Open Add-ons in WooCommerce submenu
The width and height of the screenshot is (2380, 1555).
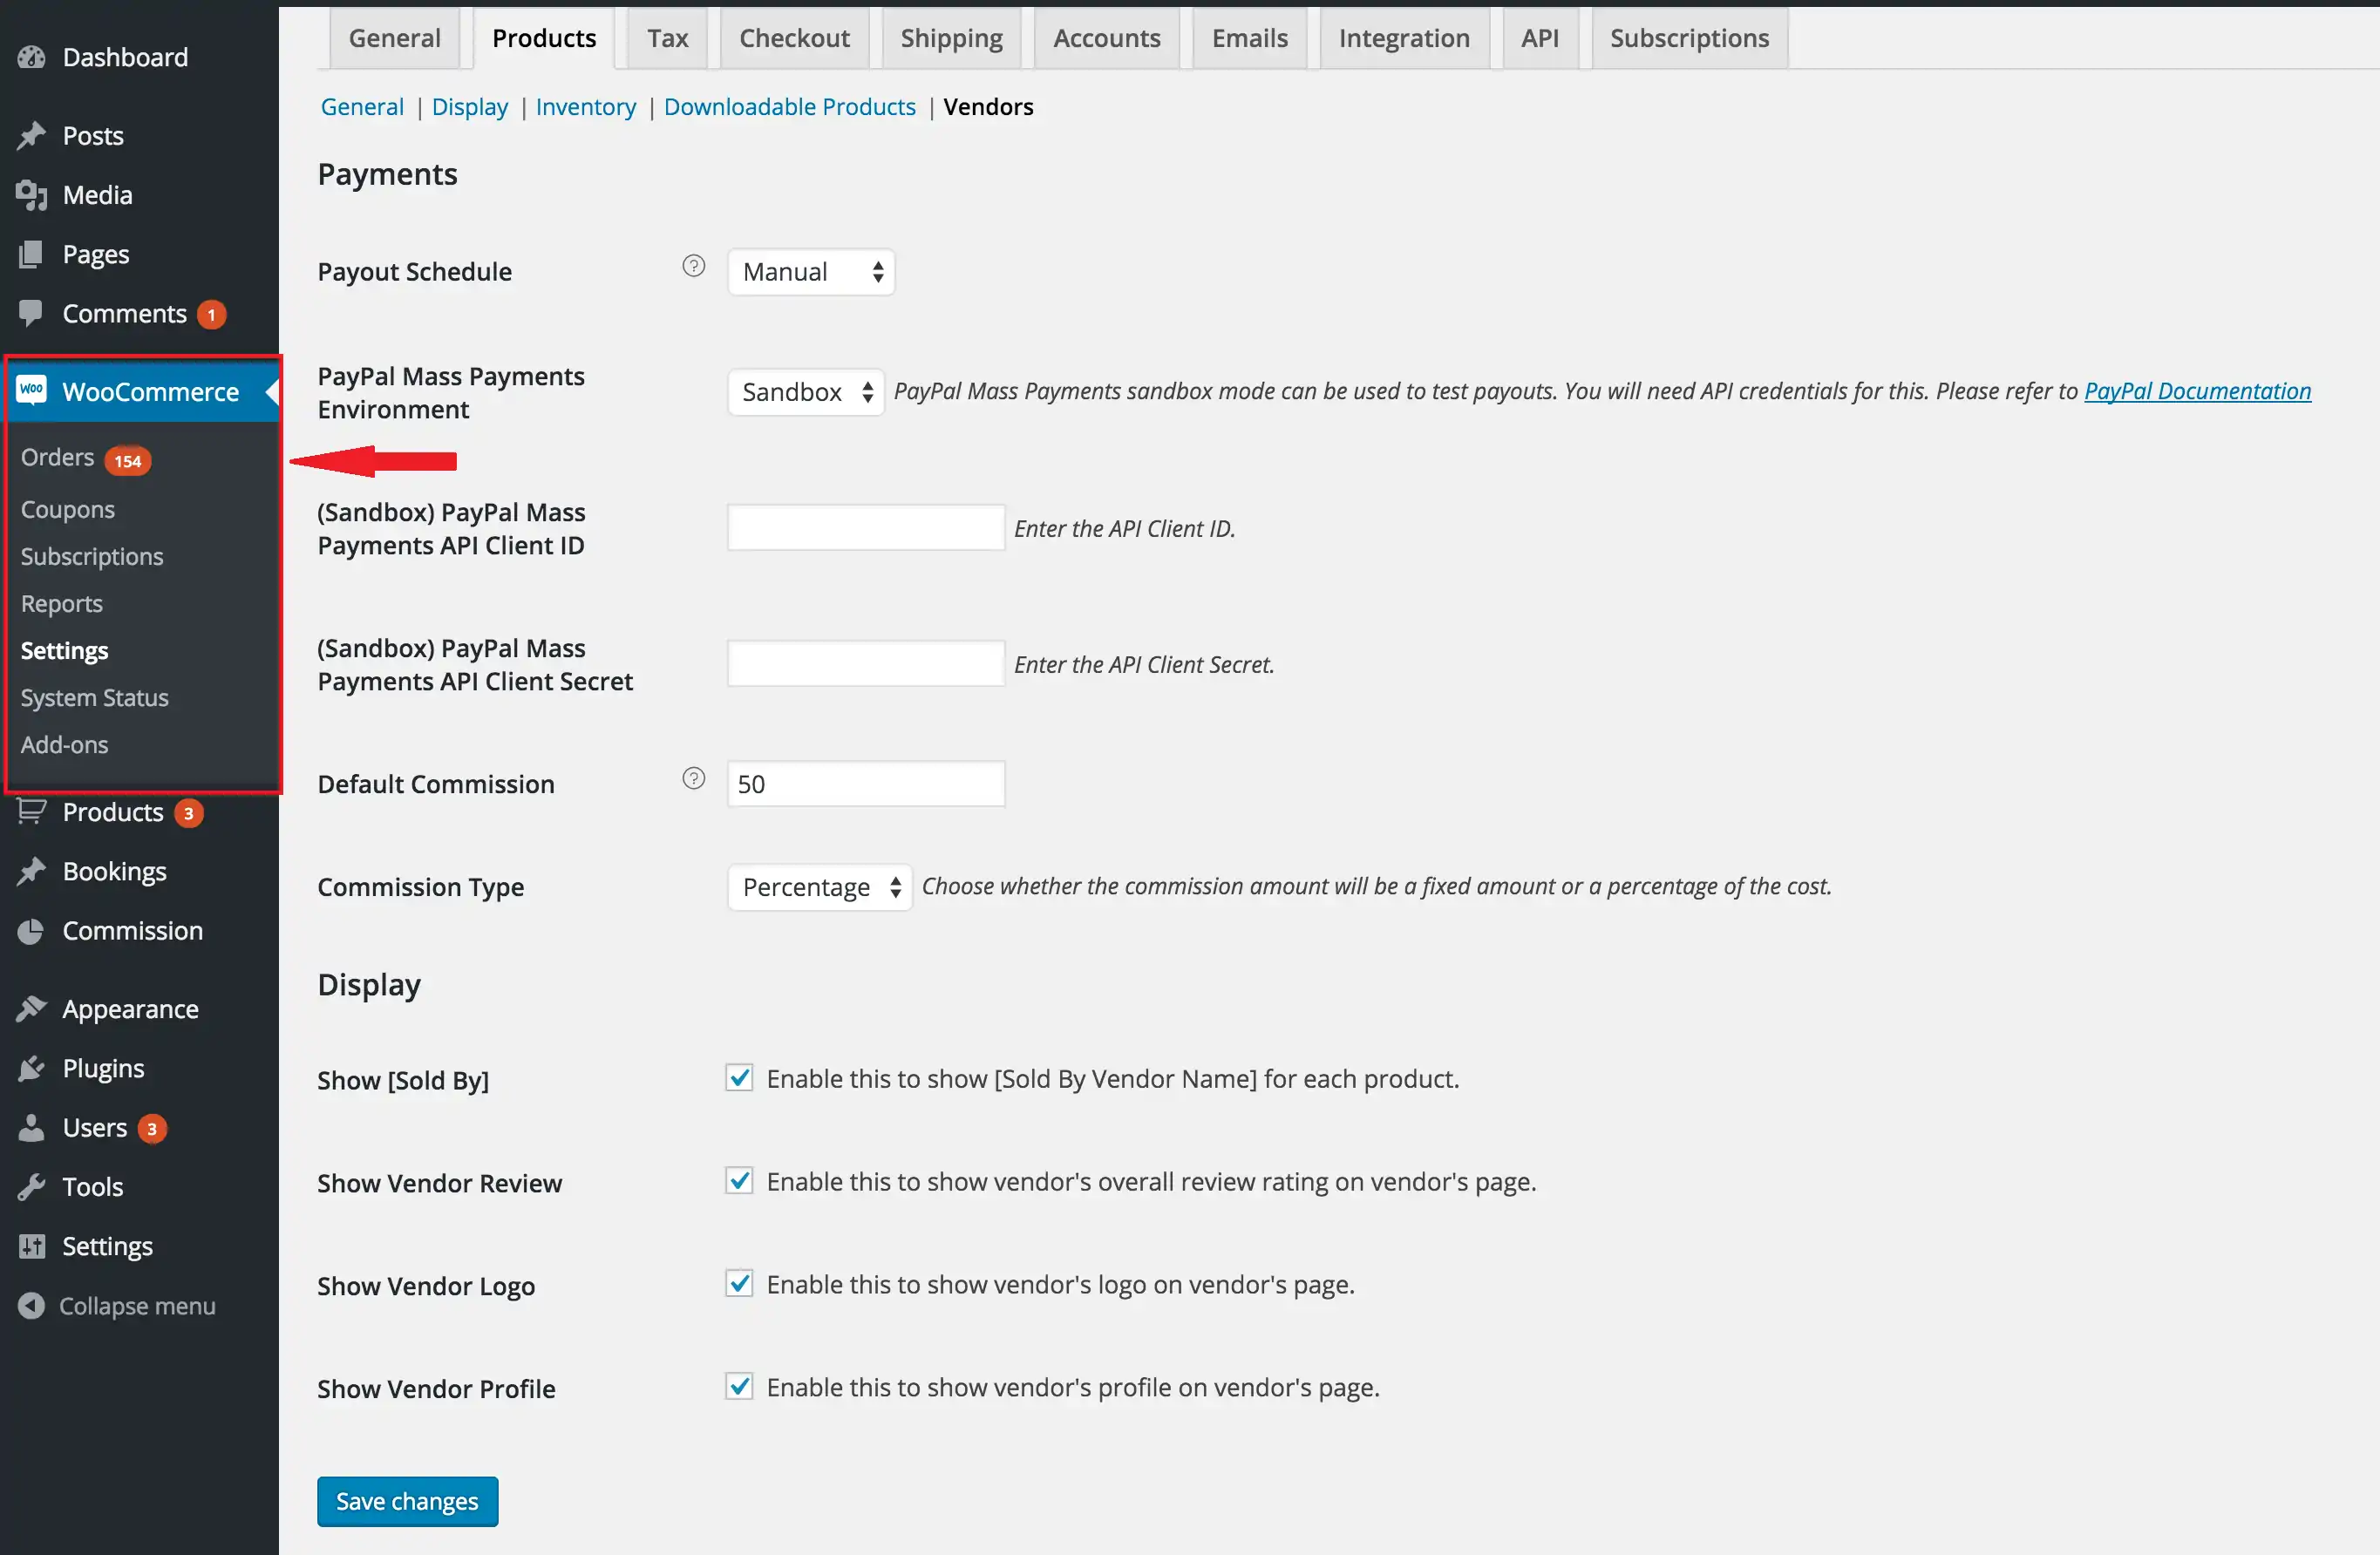[x=64, y=744]
